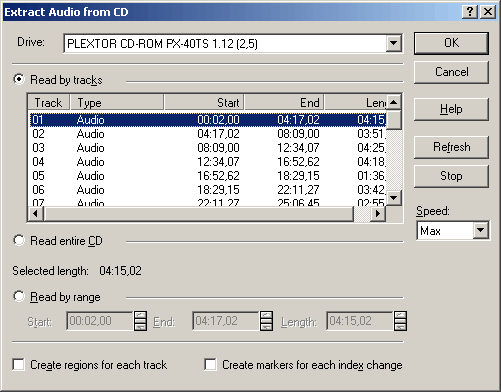Click the scroll left arrow of track list

point(36,213)
